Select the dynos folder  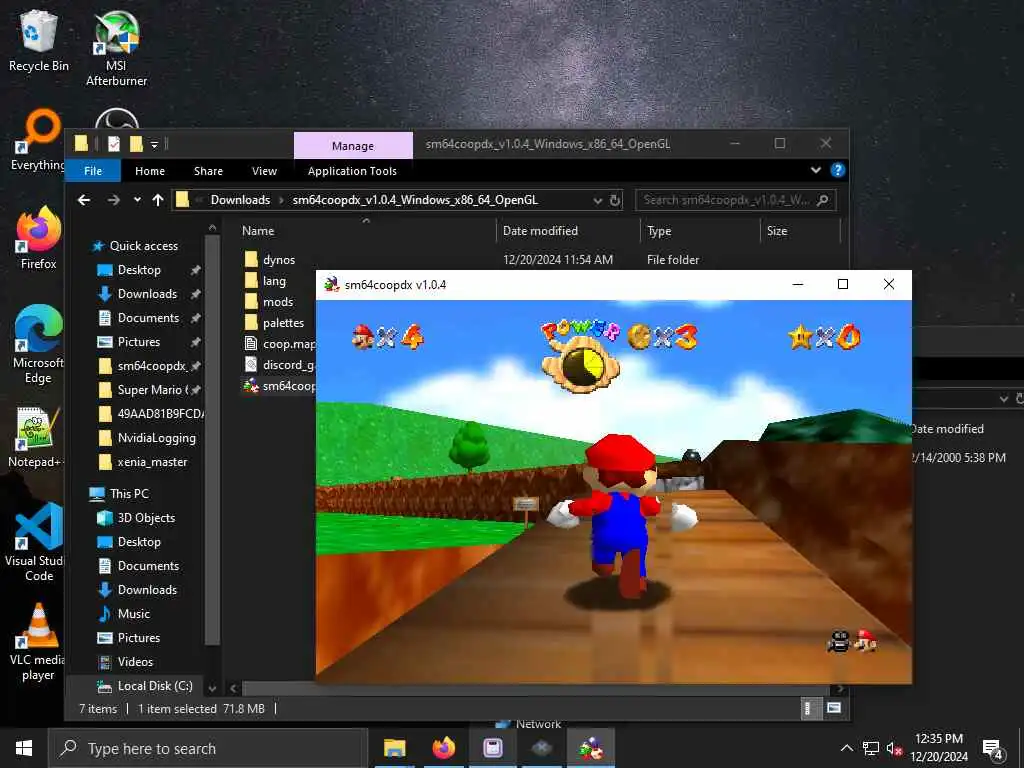279,260
